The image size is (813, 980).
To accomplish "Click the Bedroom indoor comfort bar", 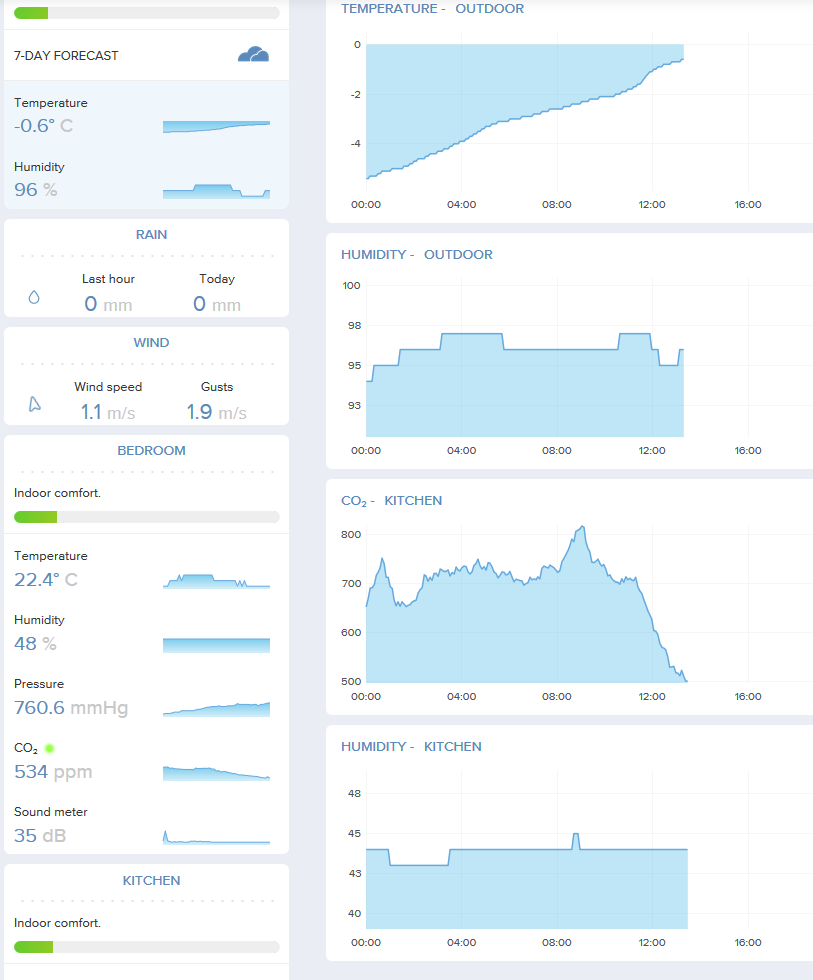I will click(147, 517).
